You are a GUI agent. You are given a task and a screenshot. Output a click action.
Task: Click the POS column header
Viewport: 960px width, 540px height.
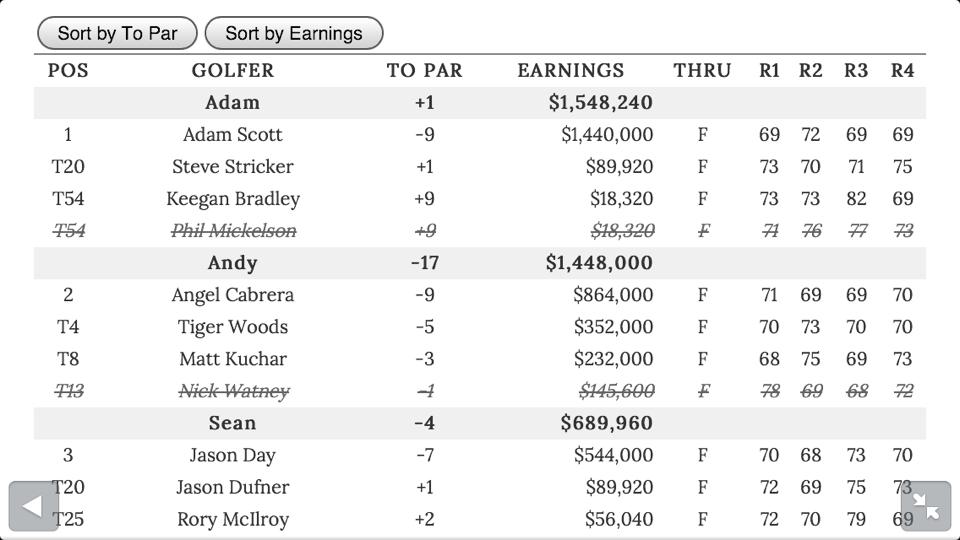pos(68,71)
